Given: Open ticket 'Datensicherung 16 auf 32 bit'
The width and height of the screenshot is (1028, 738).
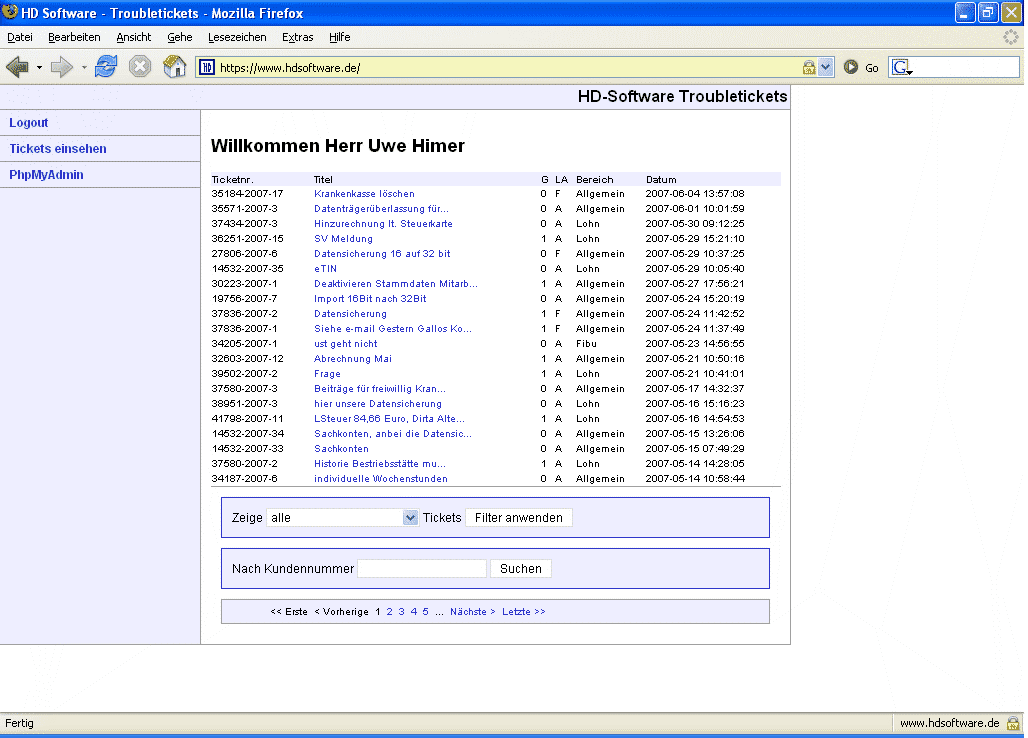Looking at the screenshot, I should [382, 254].
